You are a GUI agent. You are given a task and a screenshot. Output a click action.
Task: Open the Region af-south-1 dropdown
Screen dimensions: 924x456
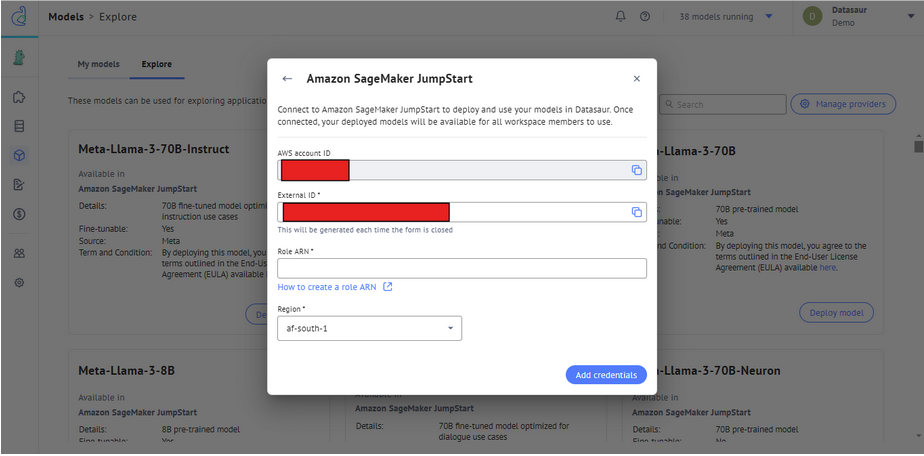[x=369, y=328]
